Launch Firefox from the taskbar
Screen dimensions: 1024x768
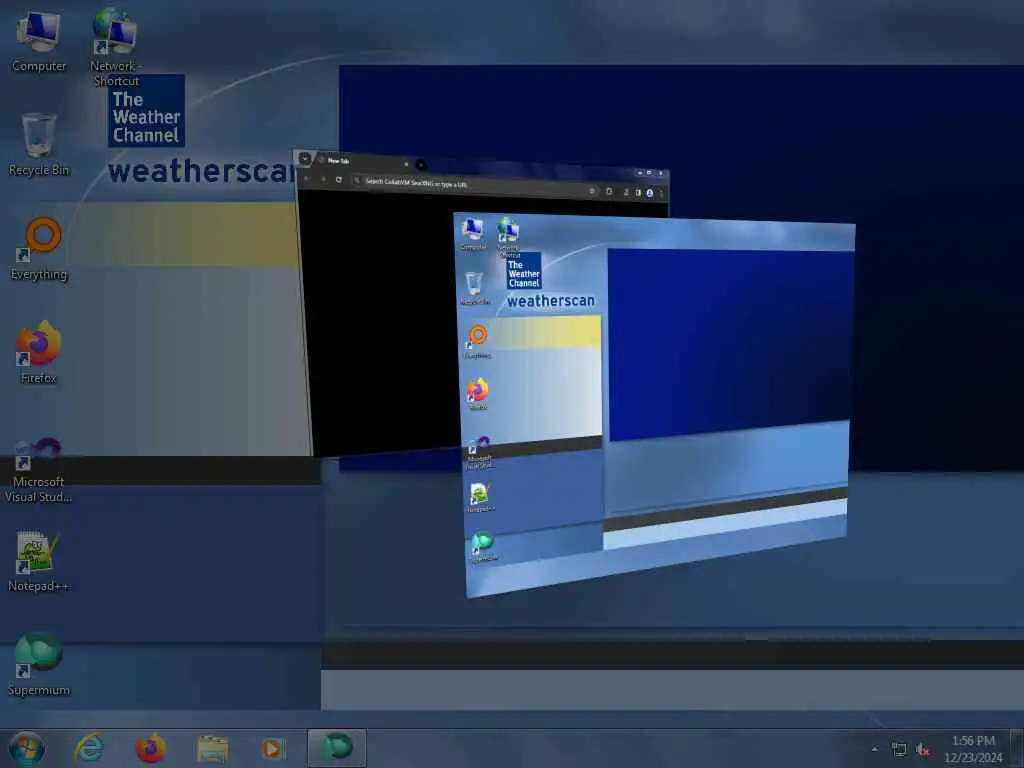coord(150,748)
